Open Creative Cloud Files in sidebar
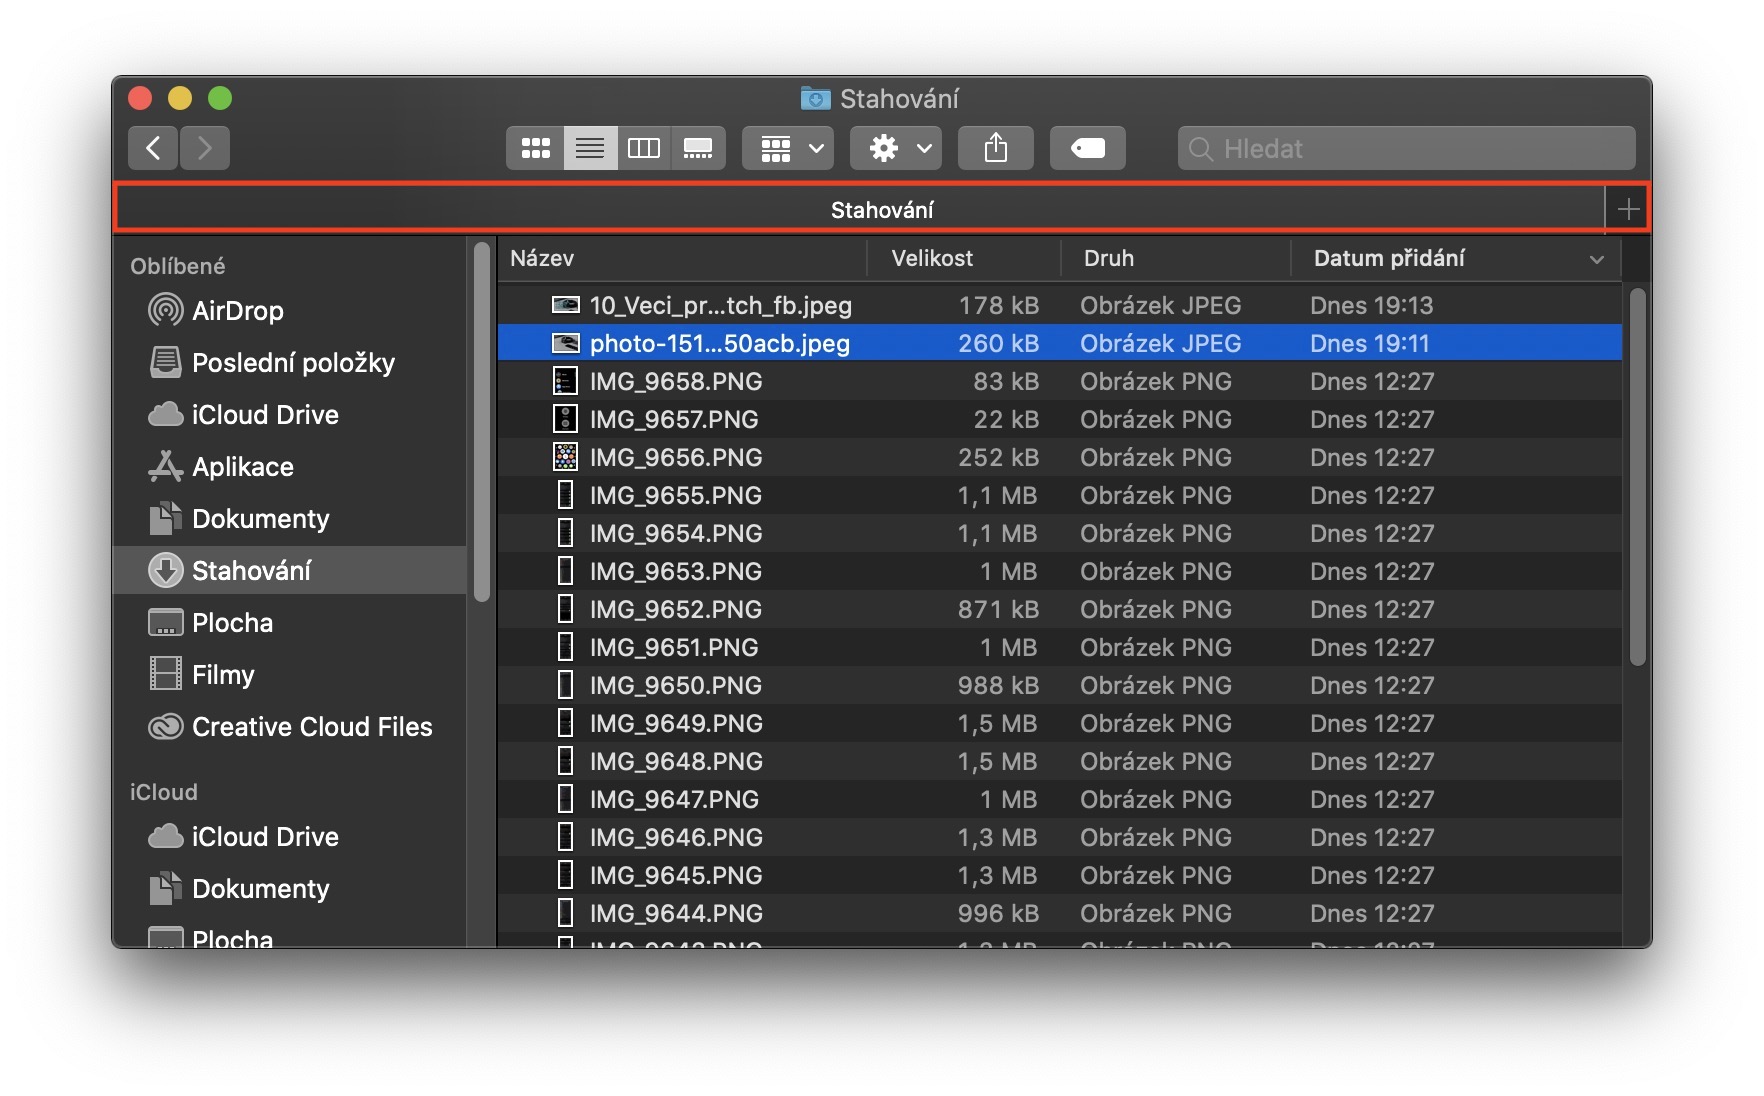Image resolution: width=1764 pixels, height=1096 pixels. point(311,727)
